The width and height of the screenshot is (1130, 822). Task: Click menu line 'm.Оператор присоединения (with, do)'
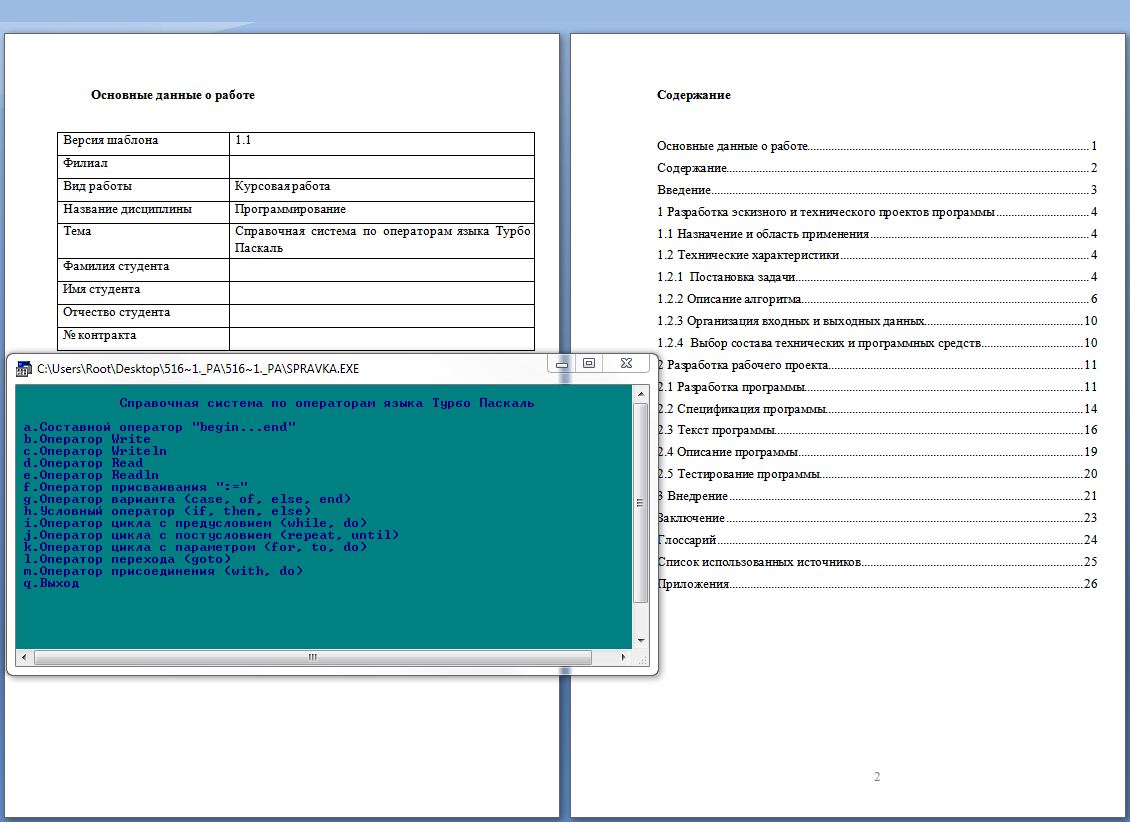coord(164,571)
